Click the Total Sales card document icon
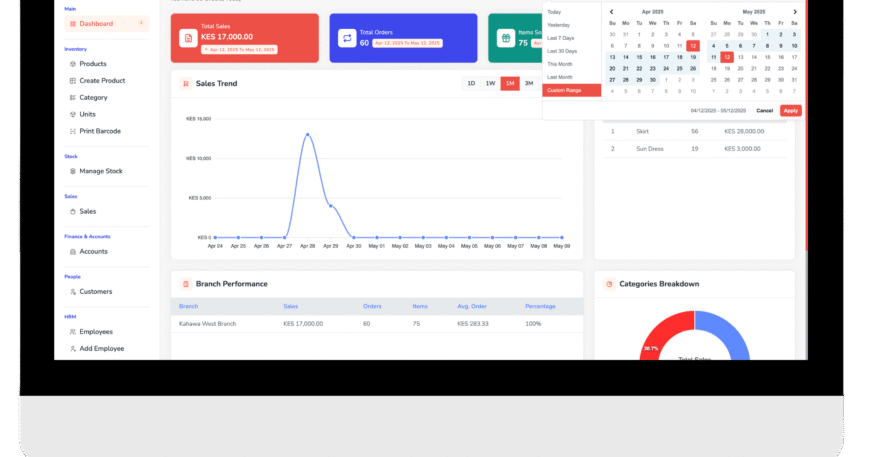This screenshot has height=457, width=870. click(188, 38)
